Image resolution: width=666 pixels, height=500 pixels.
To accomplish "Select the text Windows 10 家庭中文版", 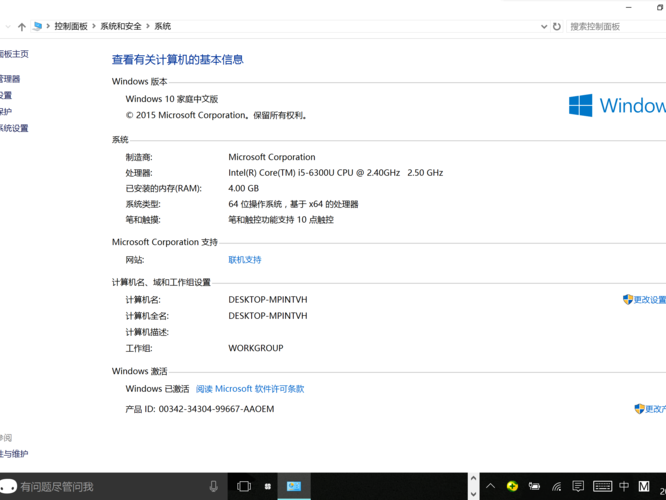I will pyautogui.click(x=172, y=99).
